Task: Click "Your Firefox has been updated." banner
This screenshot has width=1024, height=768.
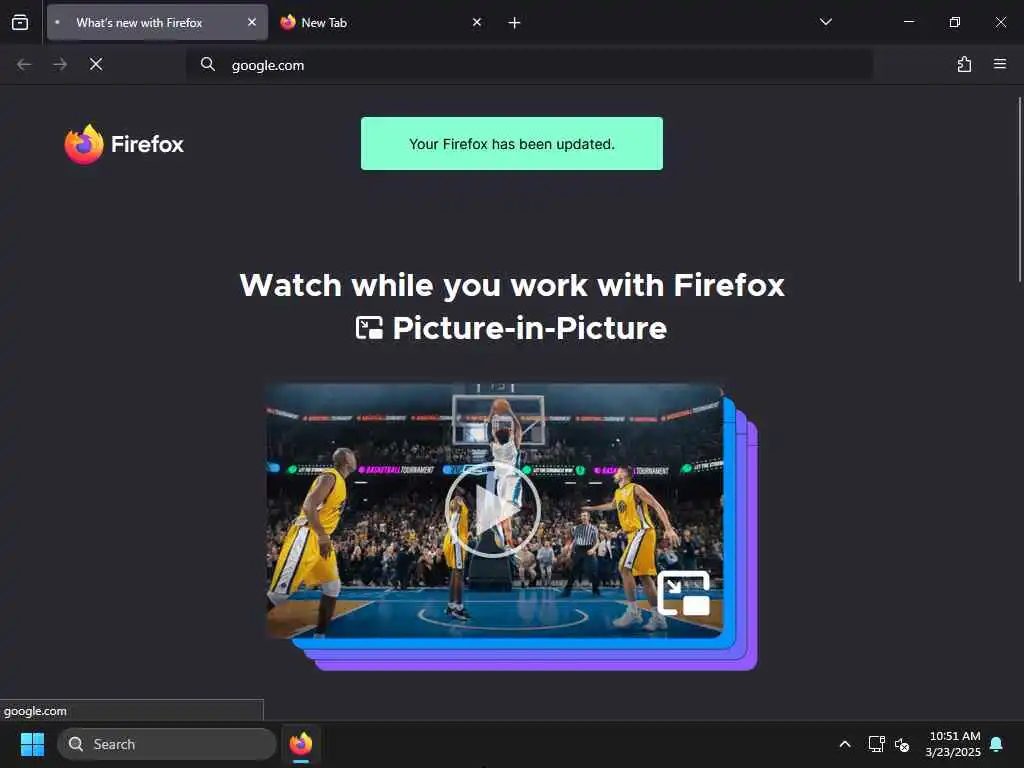Action: tap(511, 144)
